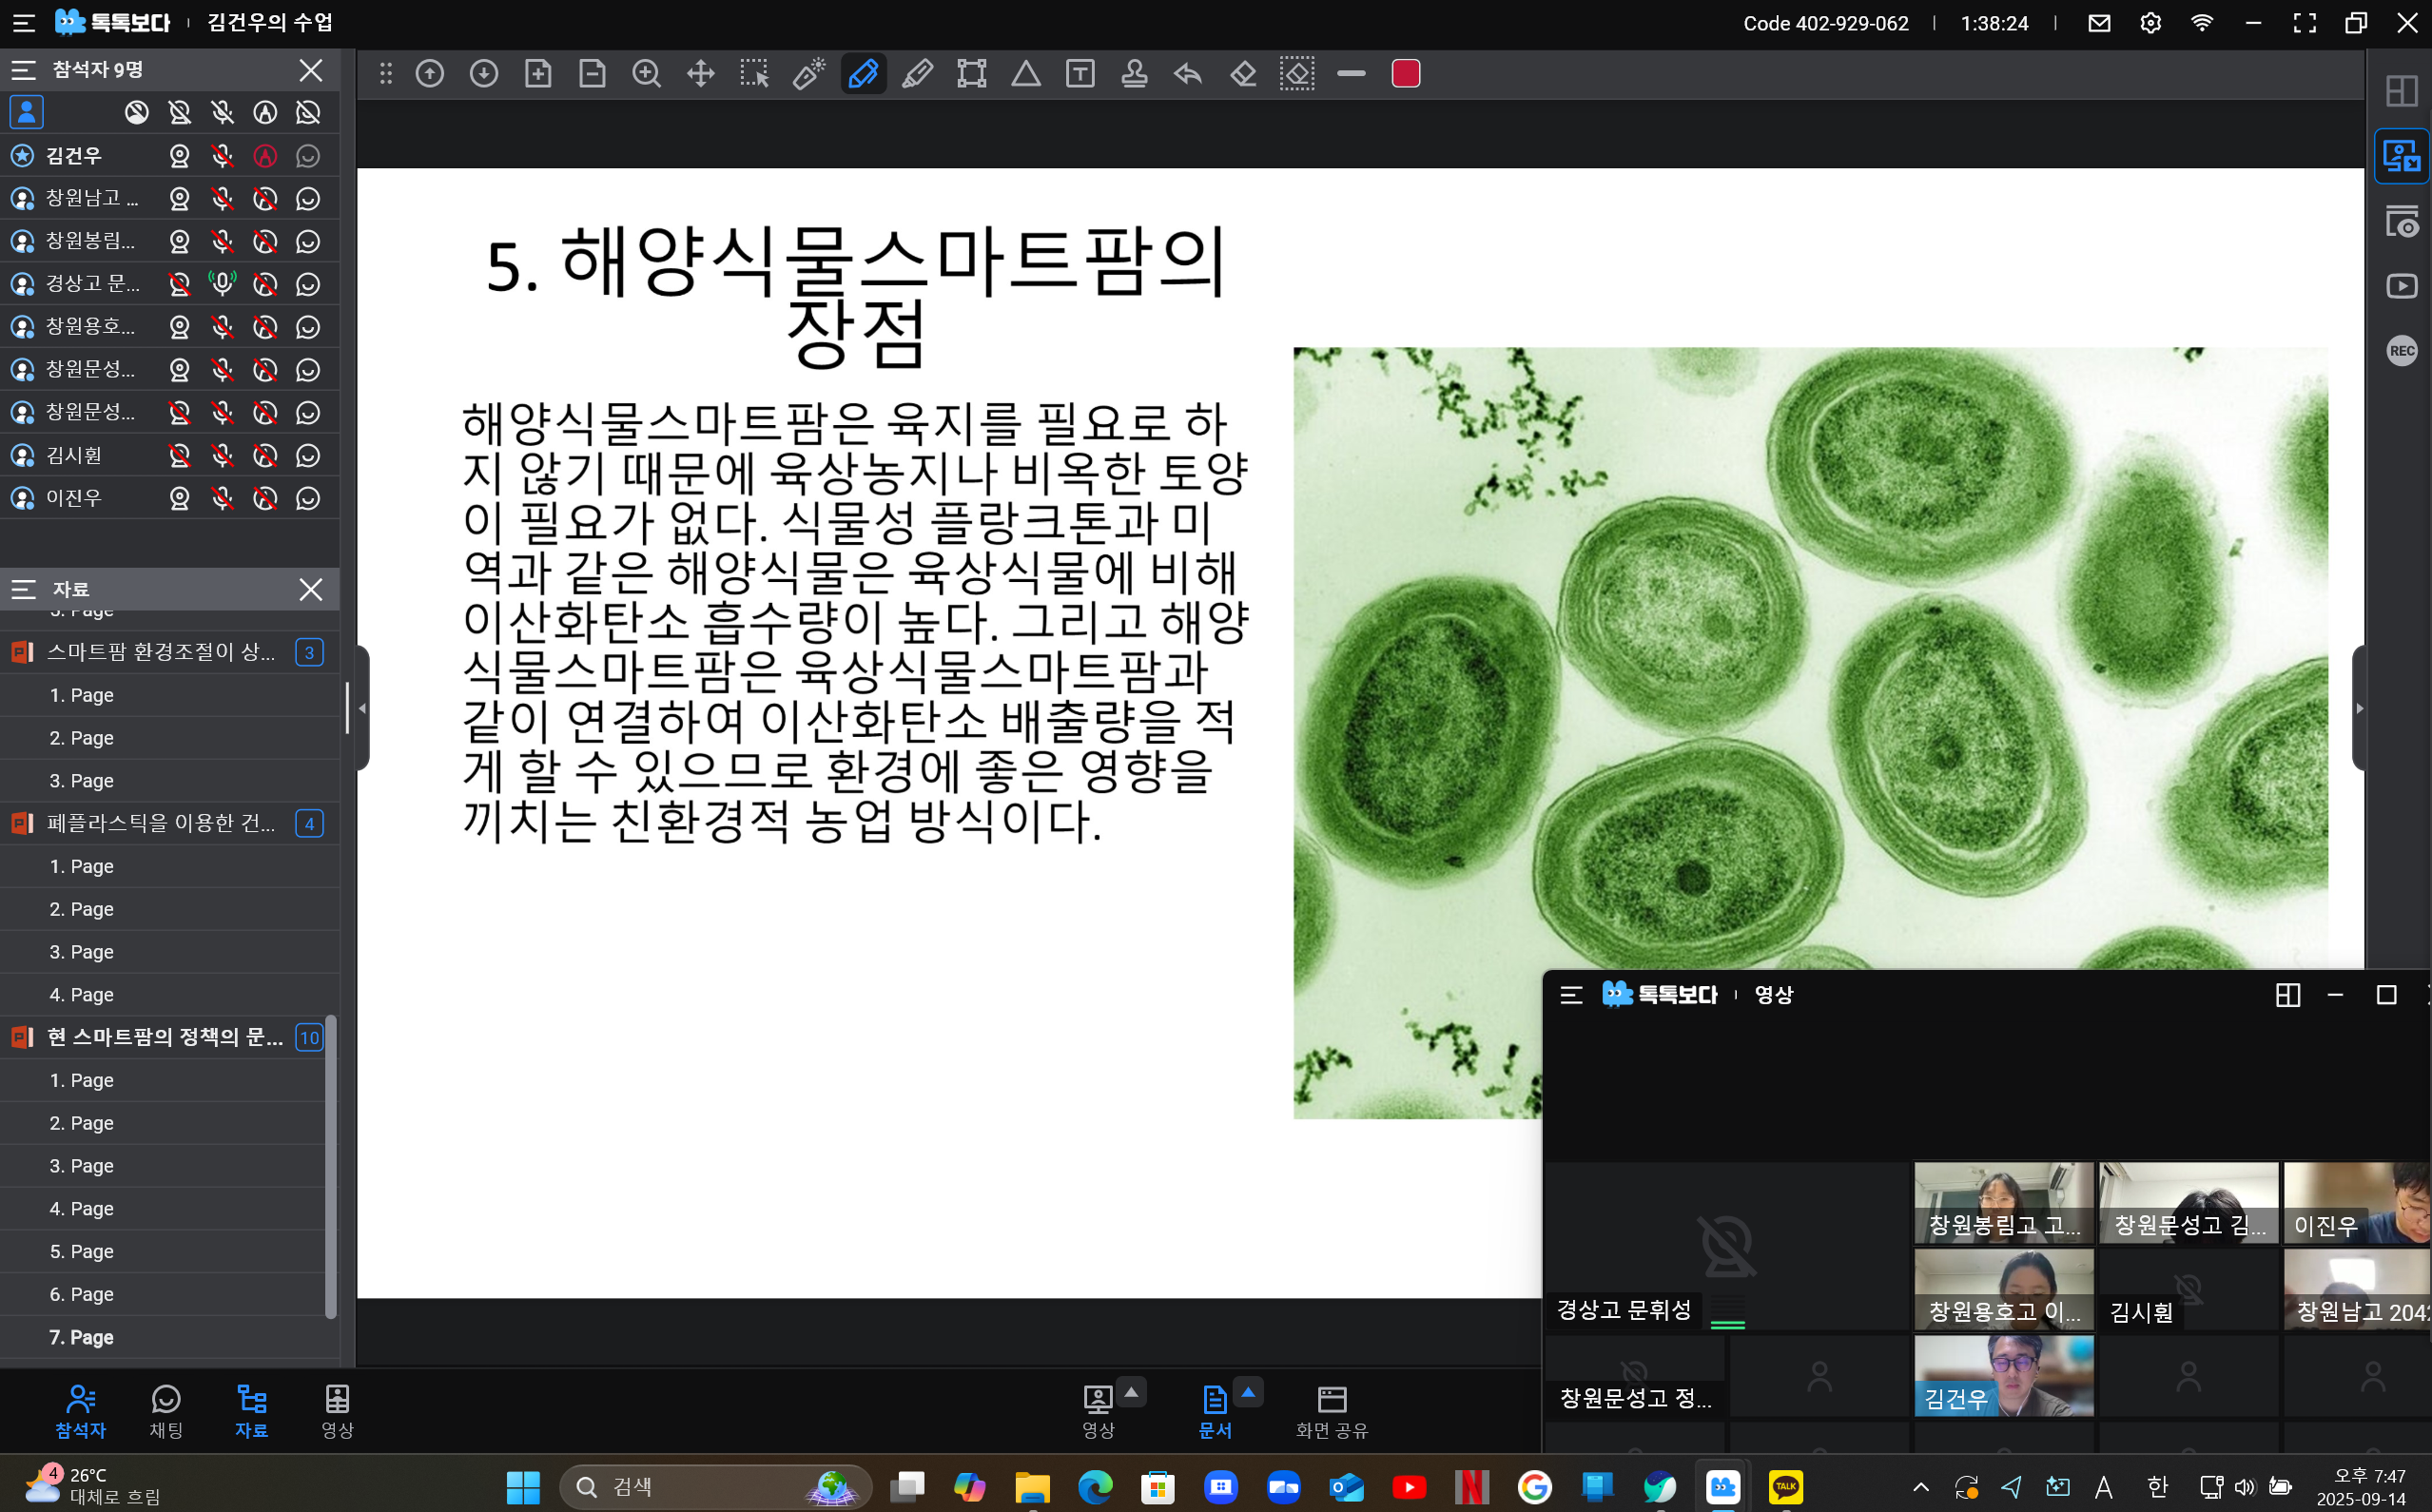Toggle microphone for 김시훤
Image resolution: width=2432 pixels, height=1512 pixels.
(x=222, y=456)
